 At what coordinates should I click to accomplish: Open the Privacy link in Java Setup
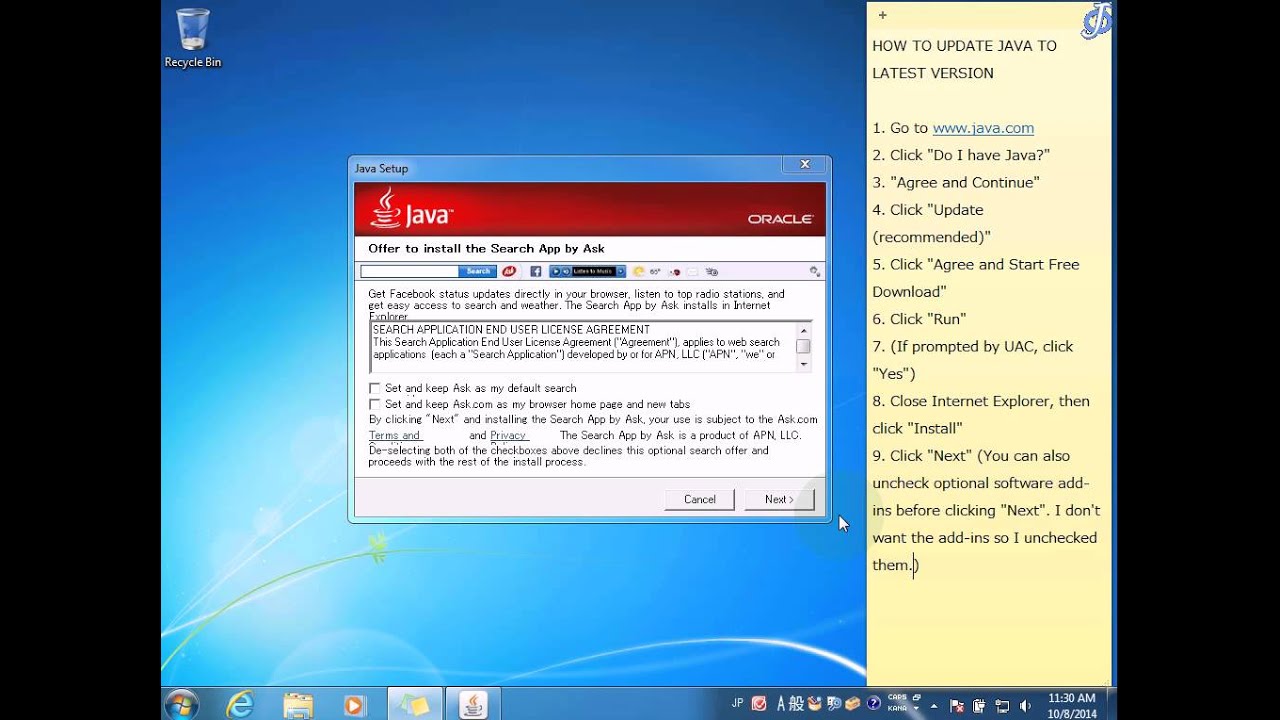click(508, 435)
